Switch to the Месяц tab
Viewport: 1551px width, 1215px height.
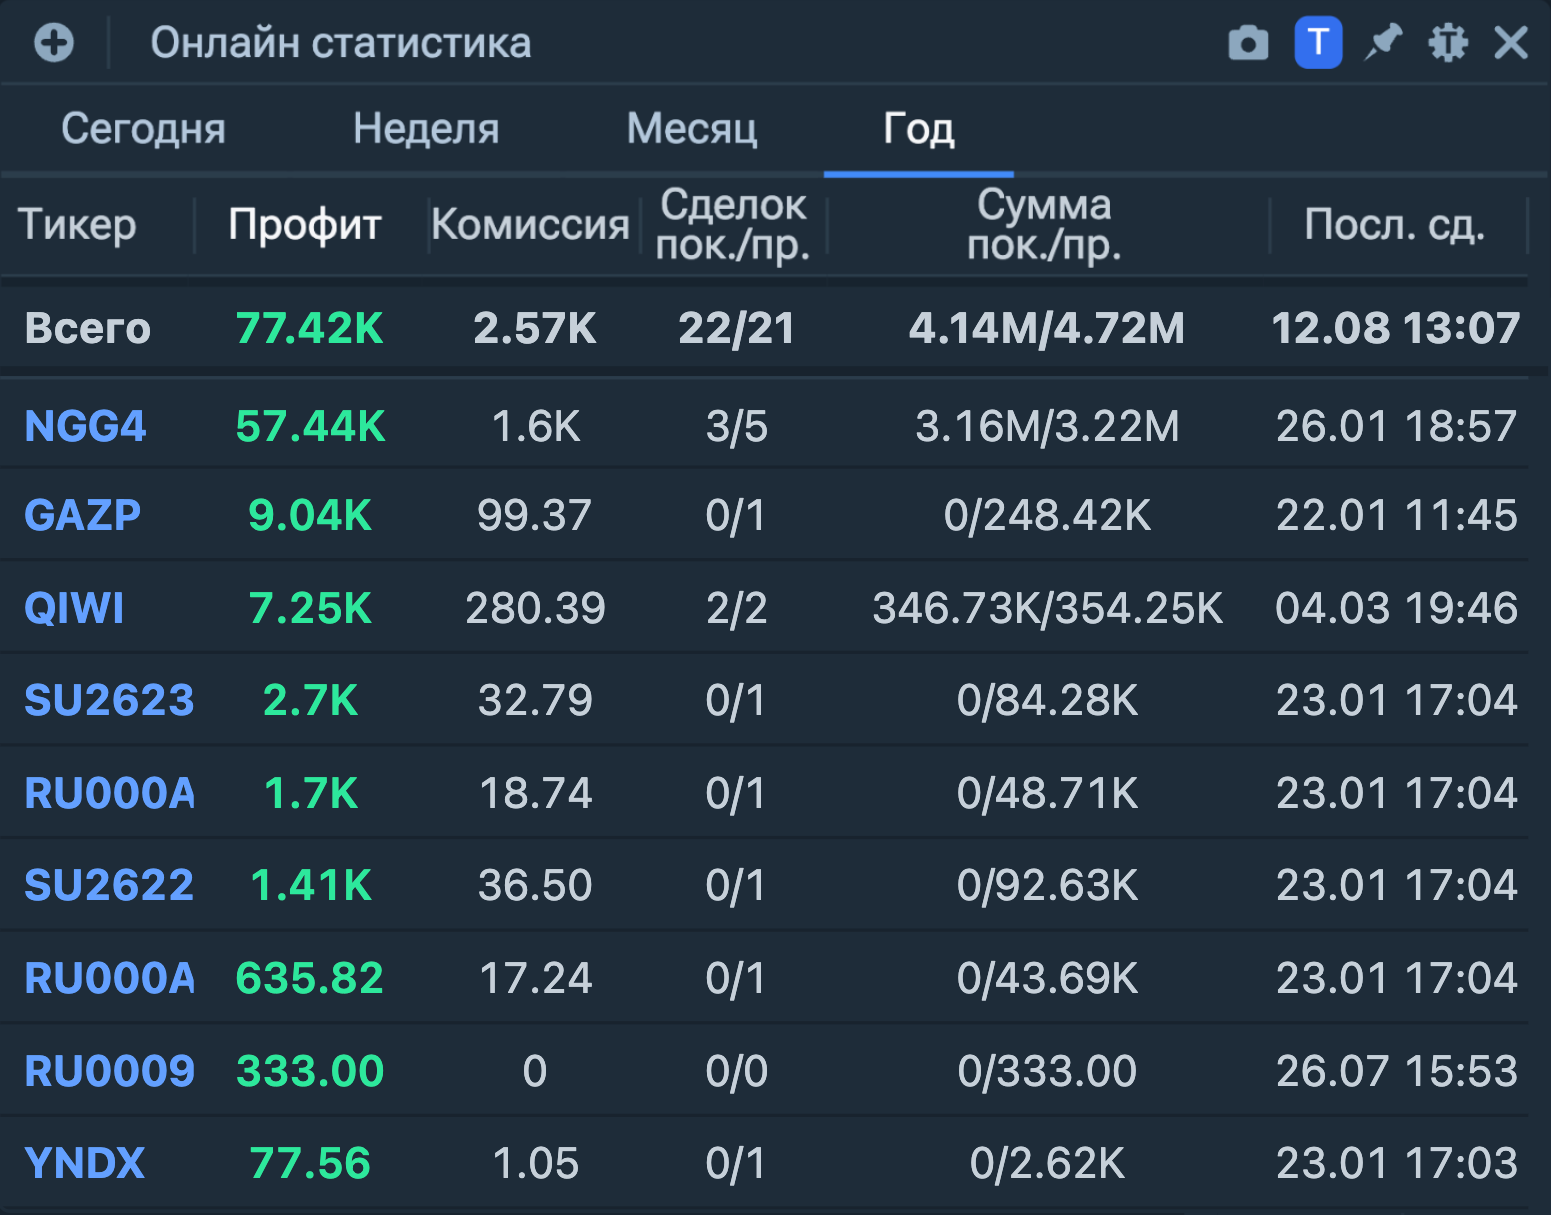tap(692, 129)
